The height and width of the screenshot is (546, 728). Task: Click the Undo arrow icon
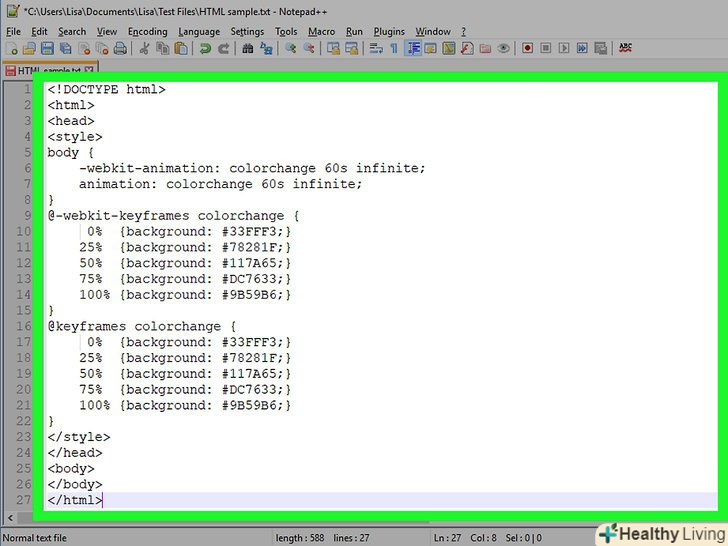click(205, 48)
